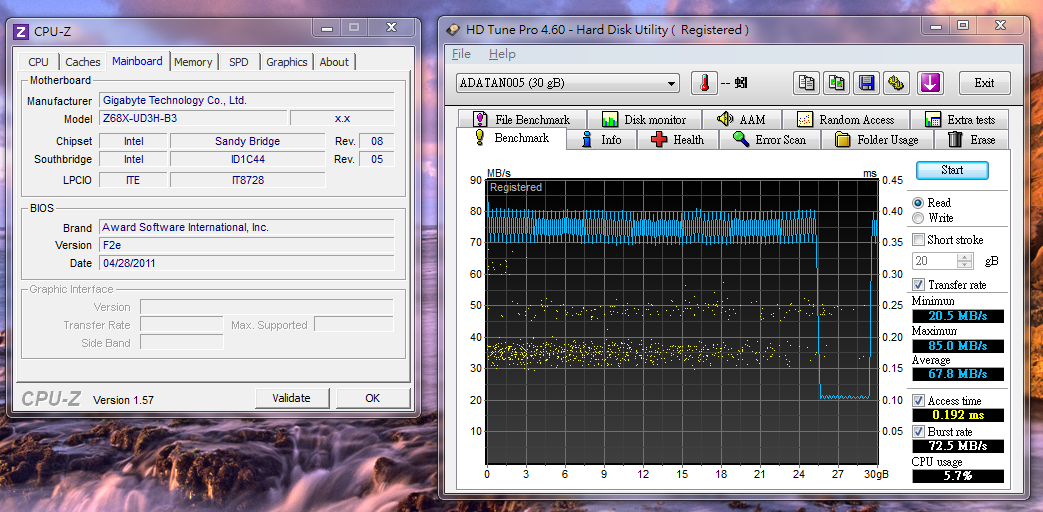Switch to the AAM tab
The width and height of the screenshot is (1043, 512).
(741, 120)
